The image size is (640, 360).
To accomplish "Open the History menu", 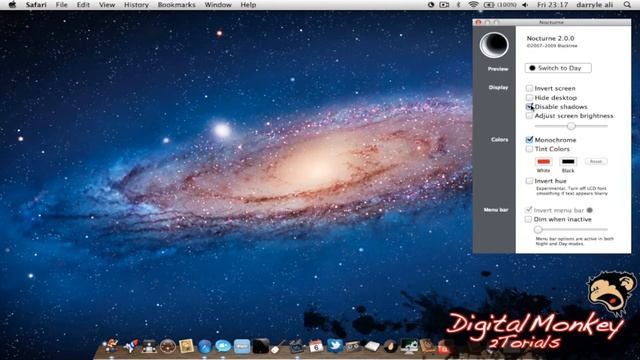I will coord(136,5).
